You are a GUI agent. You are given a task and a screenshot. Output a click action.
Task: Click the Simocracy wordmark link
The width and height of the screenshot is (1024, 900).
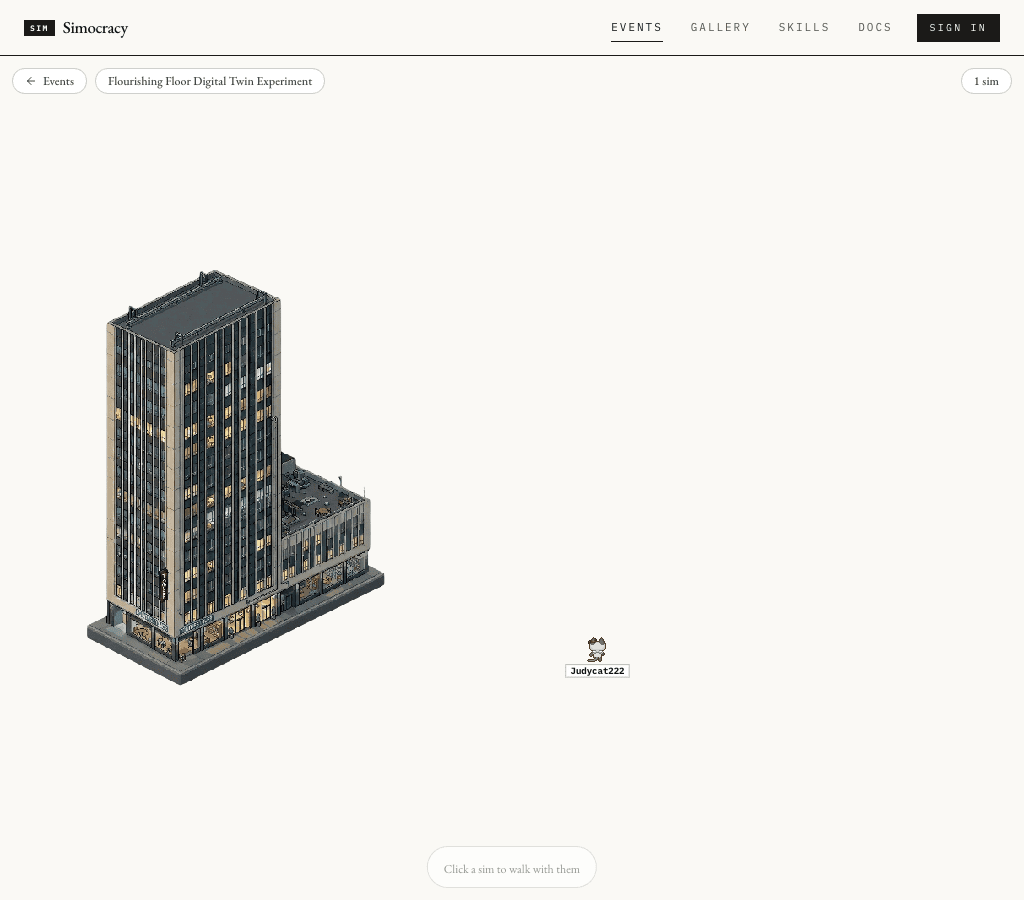point(95,28)
